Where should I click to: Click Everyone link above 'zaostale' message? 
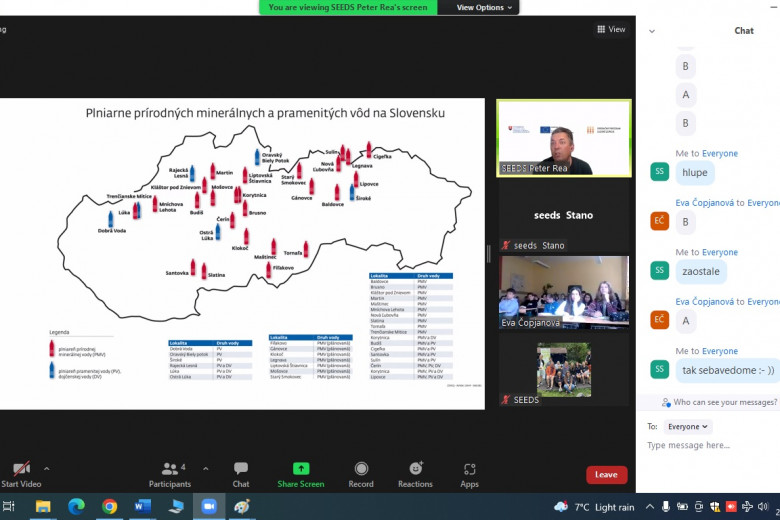pos(720,252)
